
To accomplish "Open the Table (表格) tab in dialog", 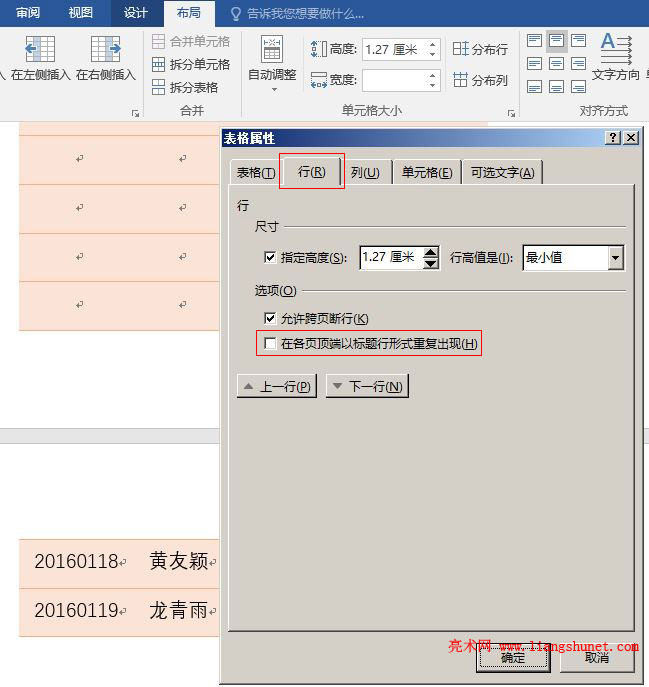I will coord(256,173).
